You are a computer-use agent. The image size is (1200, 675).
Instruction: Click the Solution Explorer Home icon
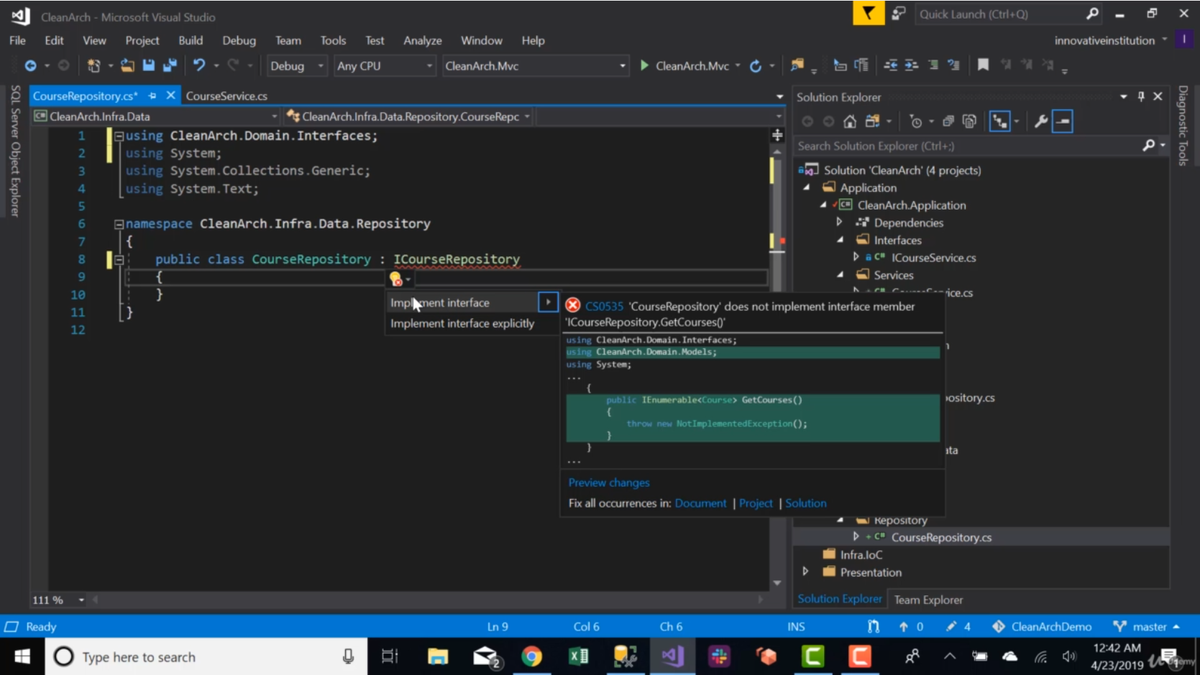pos(849,122)
